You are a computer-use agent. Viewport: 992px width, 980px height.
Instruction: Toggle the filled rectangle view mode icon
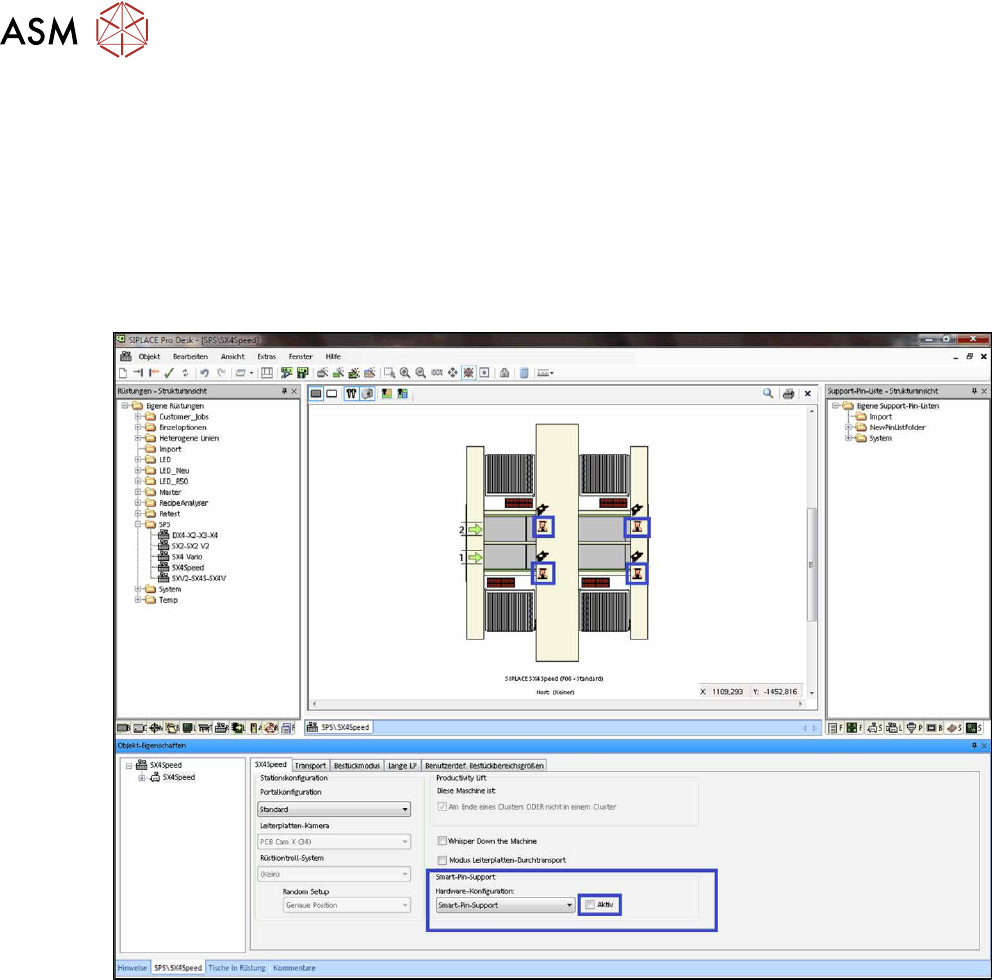pyautogui.click(x=316, y=394)
